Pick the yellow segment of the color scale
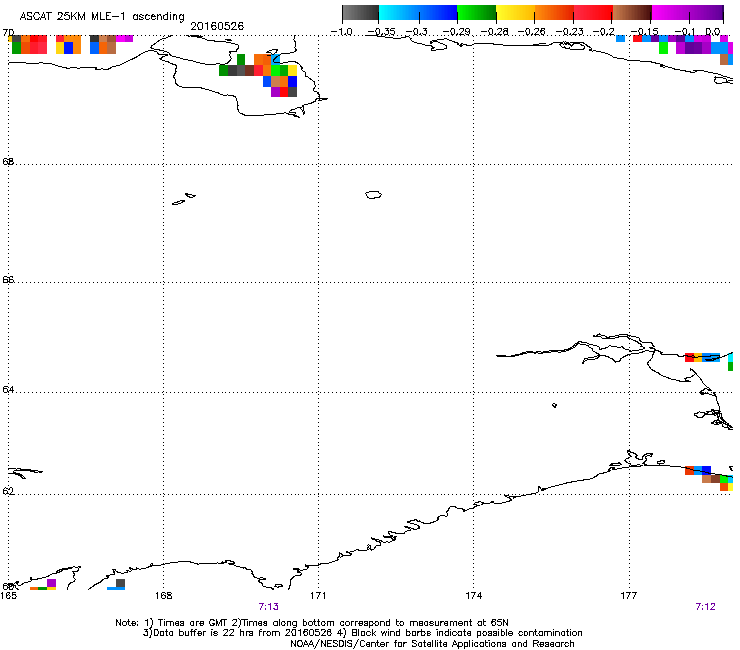Image resolution: width=740 pixels, height=650 pixels. (515, 13)
